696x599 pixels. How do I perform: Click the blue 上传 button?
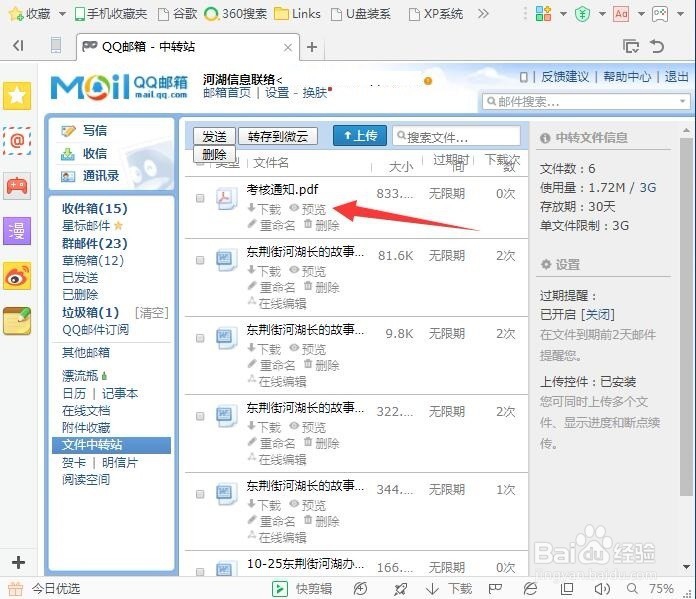[360, 135]
